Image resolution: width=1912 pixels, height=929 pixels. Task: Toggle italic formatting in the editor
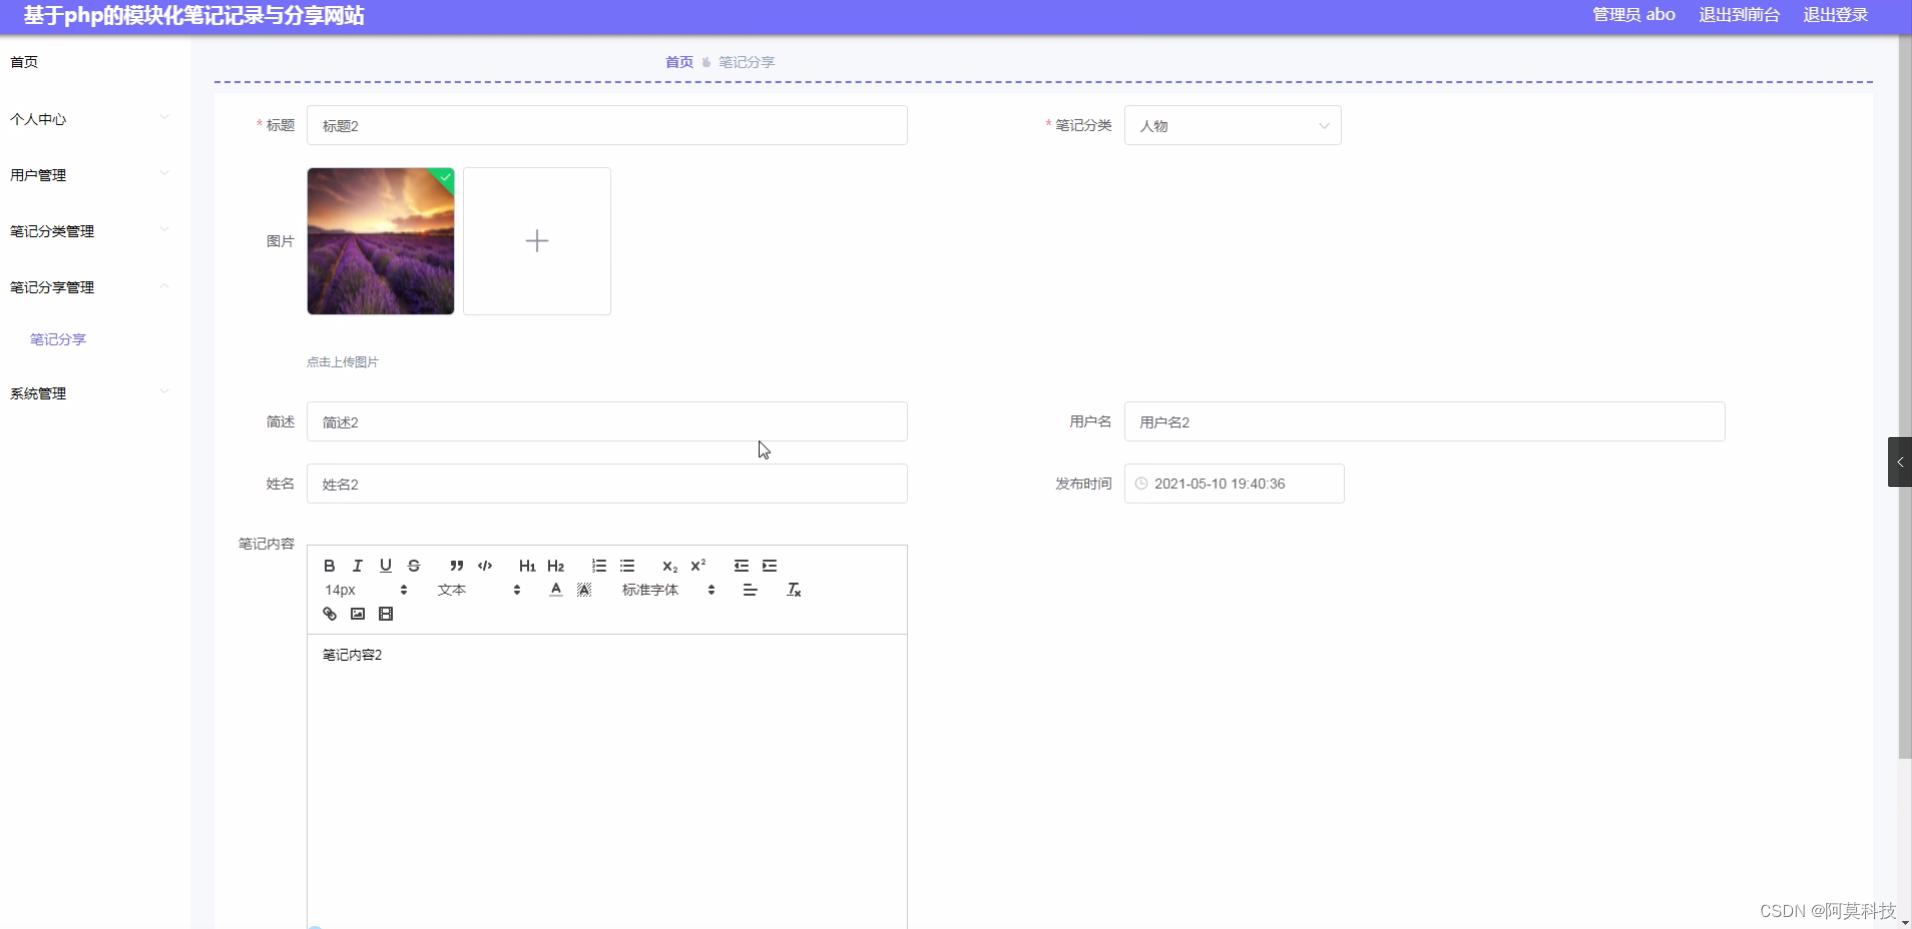357,565
